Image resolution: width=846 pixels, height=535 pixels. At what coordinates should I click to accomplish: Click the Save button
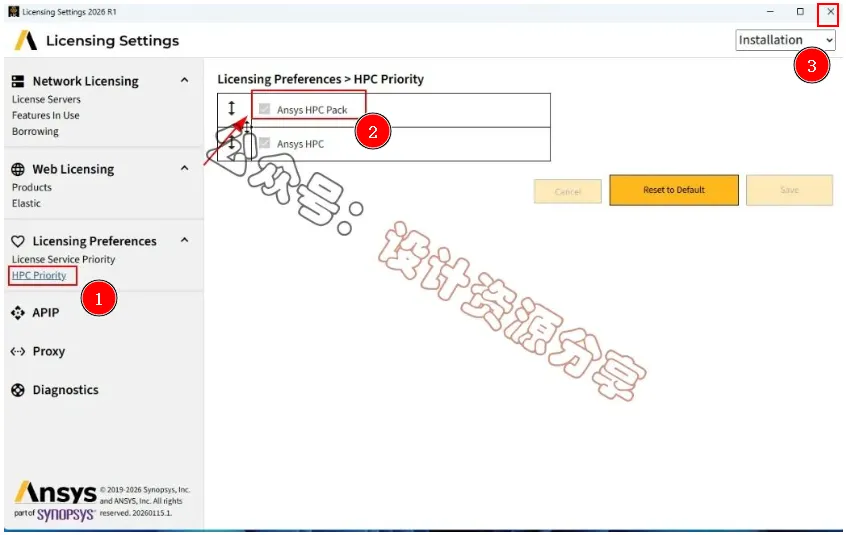coord(789,190)
